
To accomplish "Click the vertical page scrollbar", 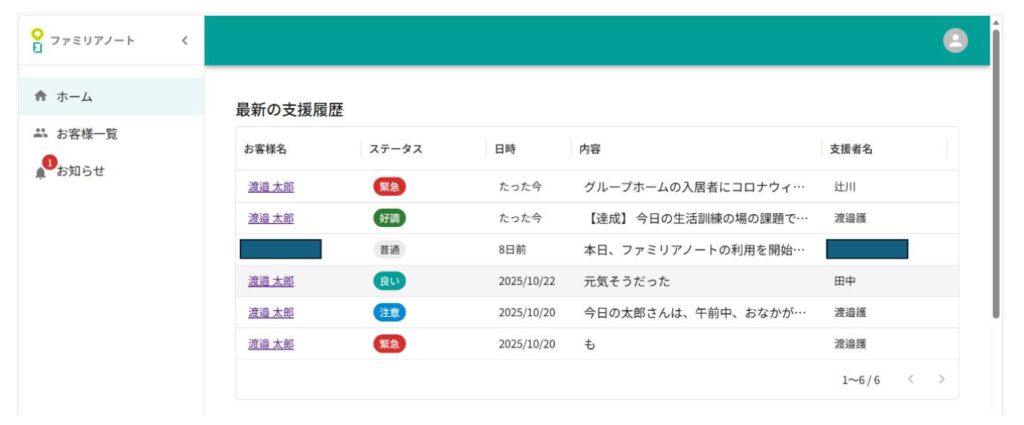I will pos(995,170).
